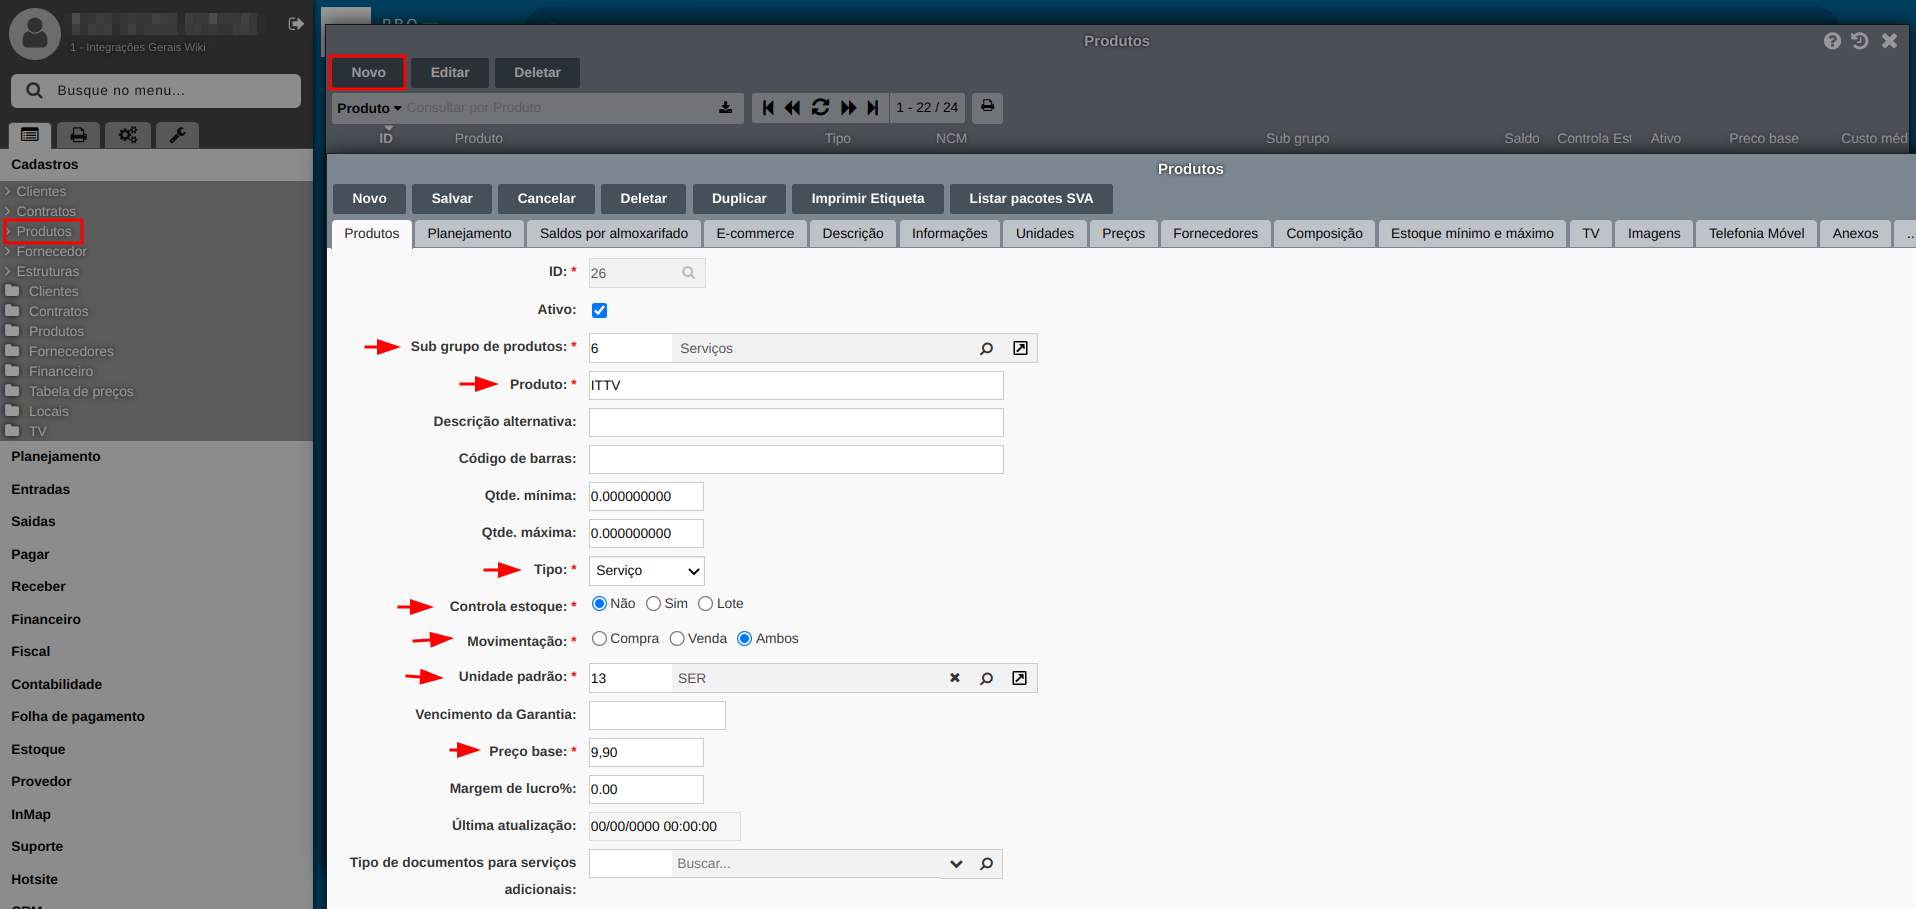The image size is (1916, 909).
Task: Open the wrench tools tab in the sidebar
Action: tap(177, 135)
